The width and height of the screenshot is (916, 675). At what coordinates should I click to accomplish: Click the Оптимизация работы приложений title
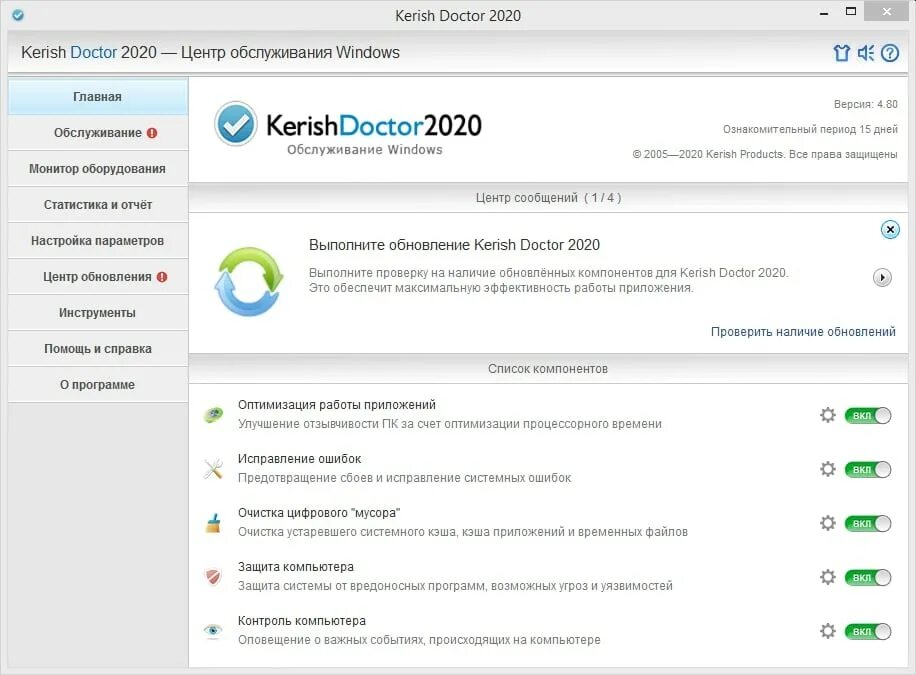336,404
